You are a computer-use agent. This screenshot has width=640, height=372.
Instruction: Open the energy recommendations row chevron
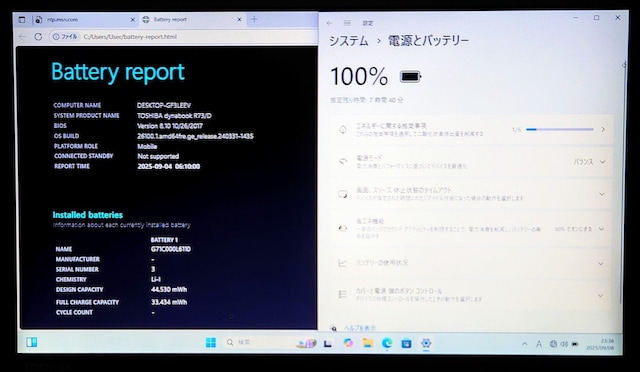(x=603, y=129)
